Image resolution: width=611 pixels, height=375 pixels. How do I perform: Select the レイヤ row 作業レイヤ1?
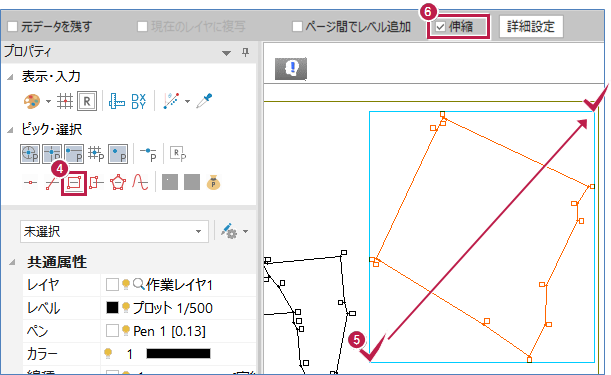(139, 285)
